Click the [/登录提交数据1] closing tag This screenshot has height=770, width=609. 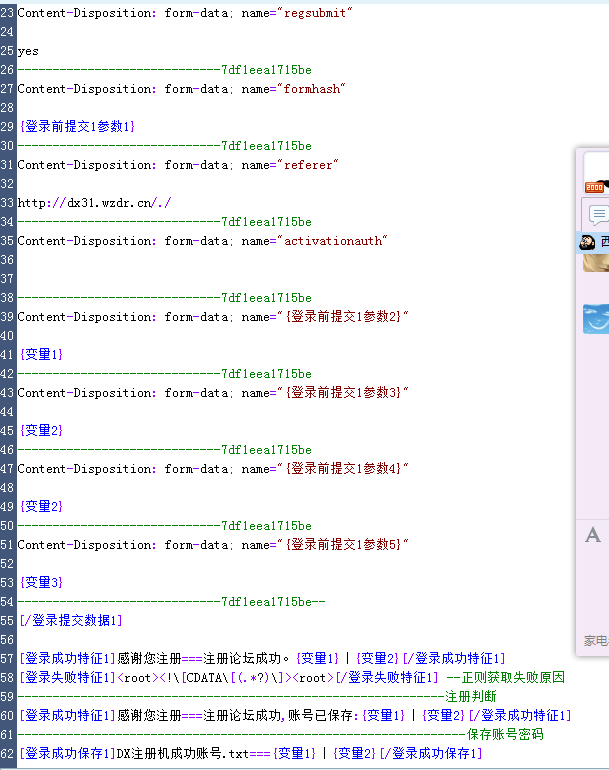click(x=71, y=620)
